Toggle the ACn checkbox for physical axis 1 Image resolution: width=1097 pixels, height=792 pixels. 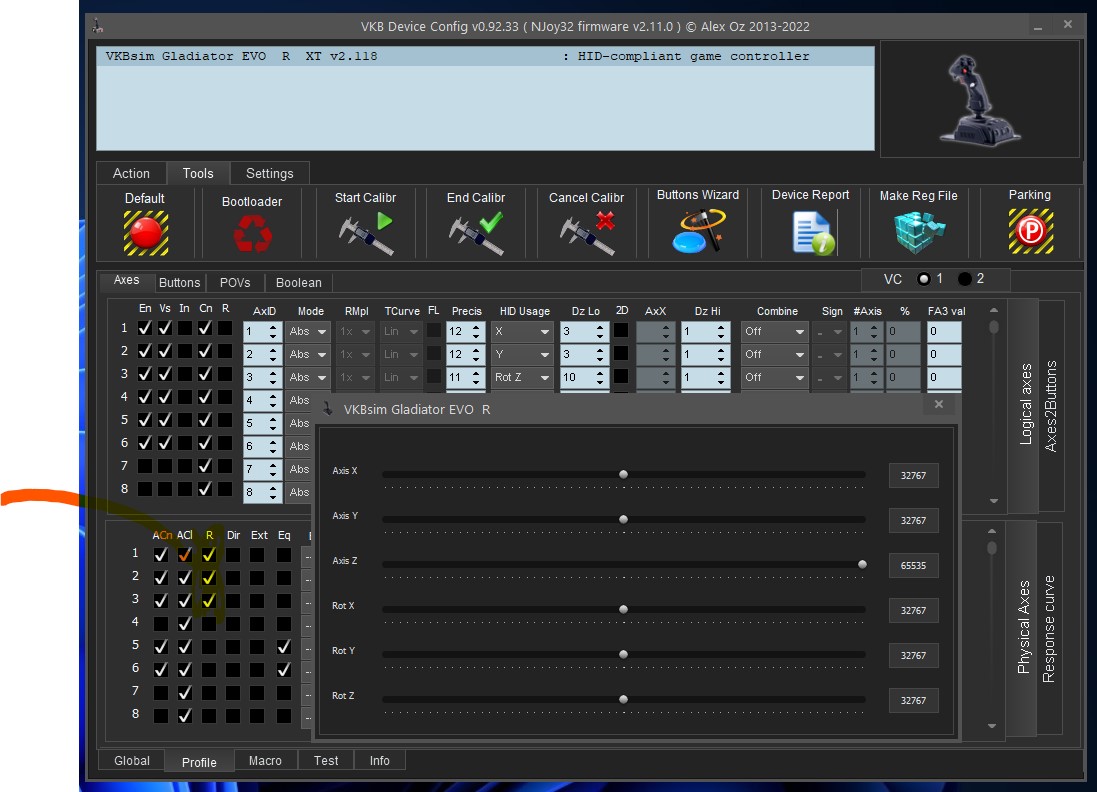tap(161, 555)
